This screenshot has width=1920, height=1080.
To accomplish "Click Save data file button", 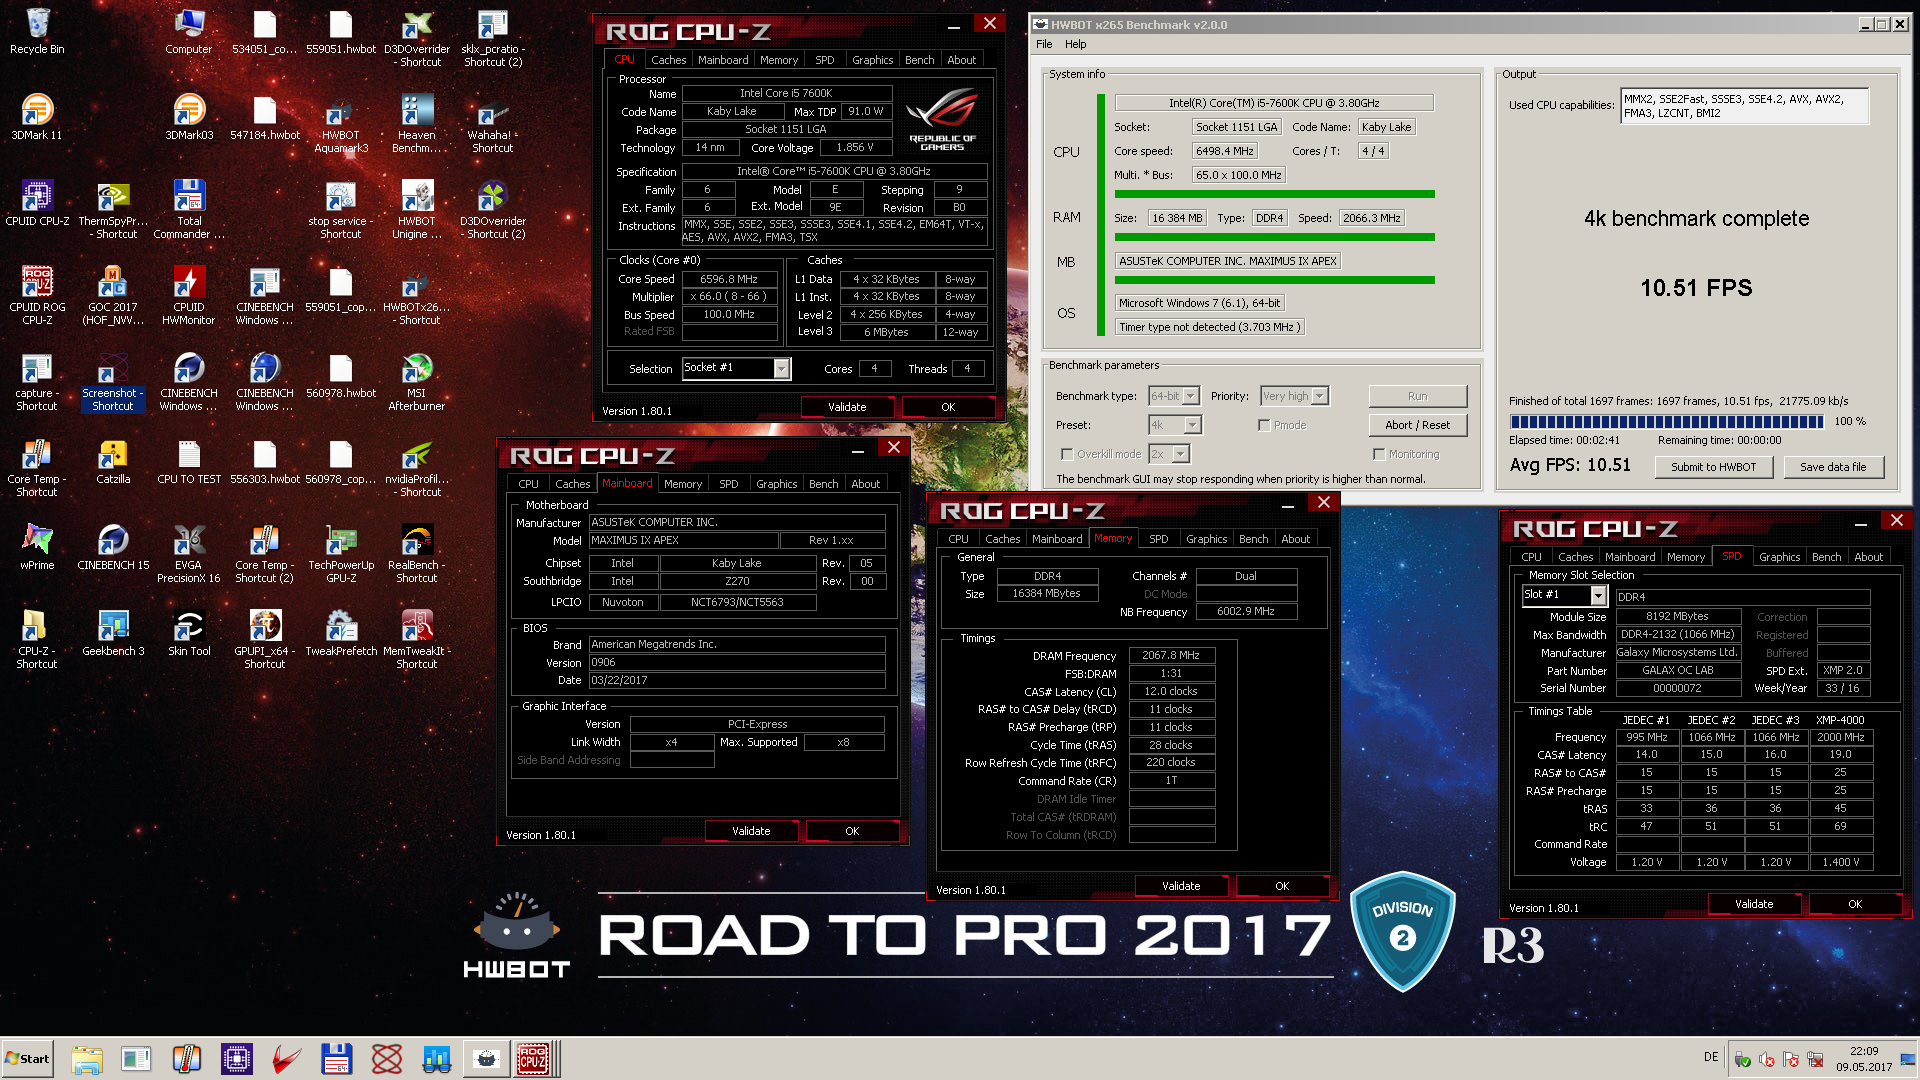I will tap(1833, 467).
